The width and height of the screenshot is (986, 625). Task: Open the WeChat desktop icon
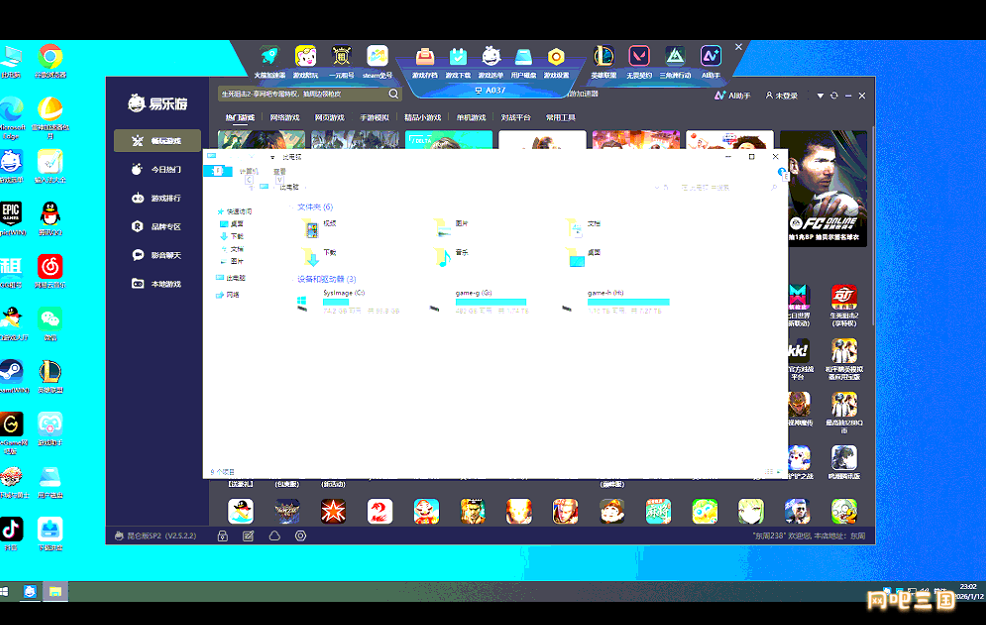(50, 319)
